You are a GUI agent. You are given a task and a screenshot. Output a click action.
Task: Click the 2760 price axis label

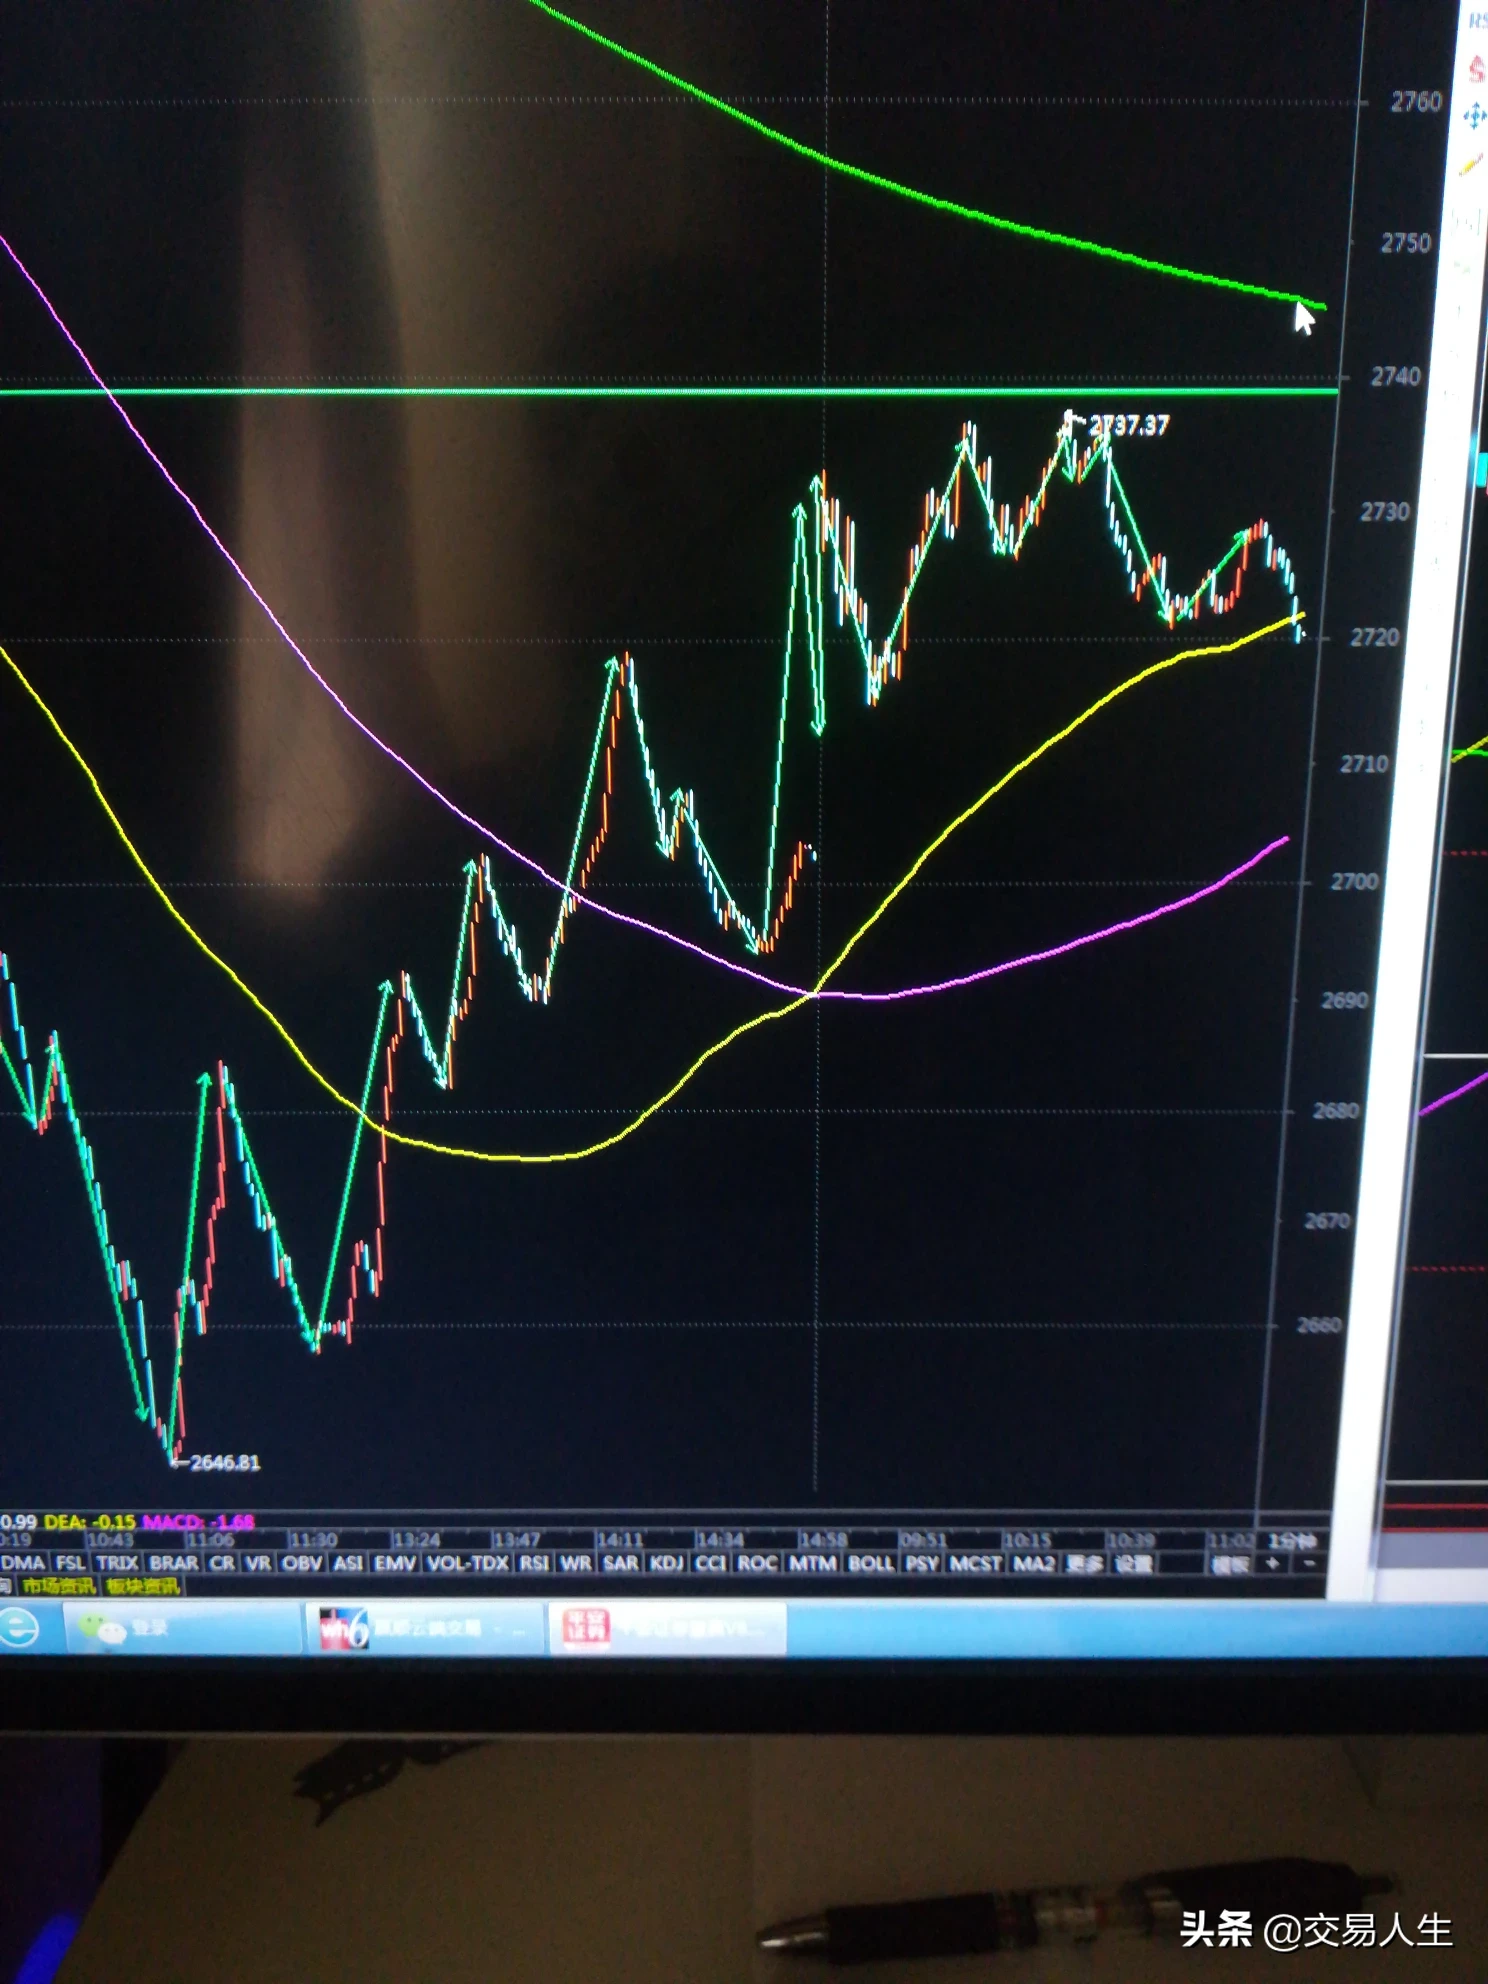(1416, 101)
